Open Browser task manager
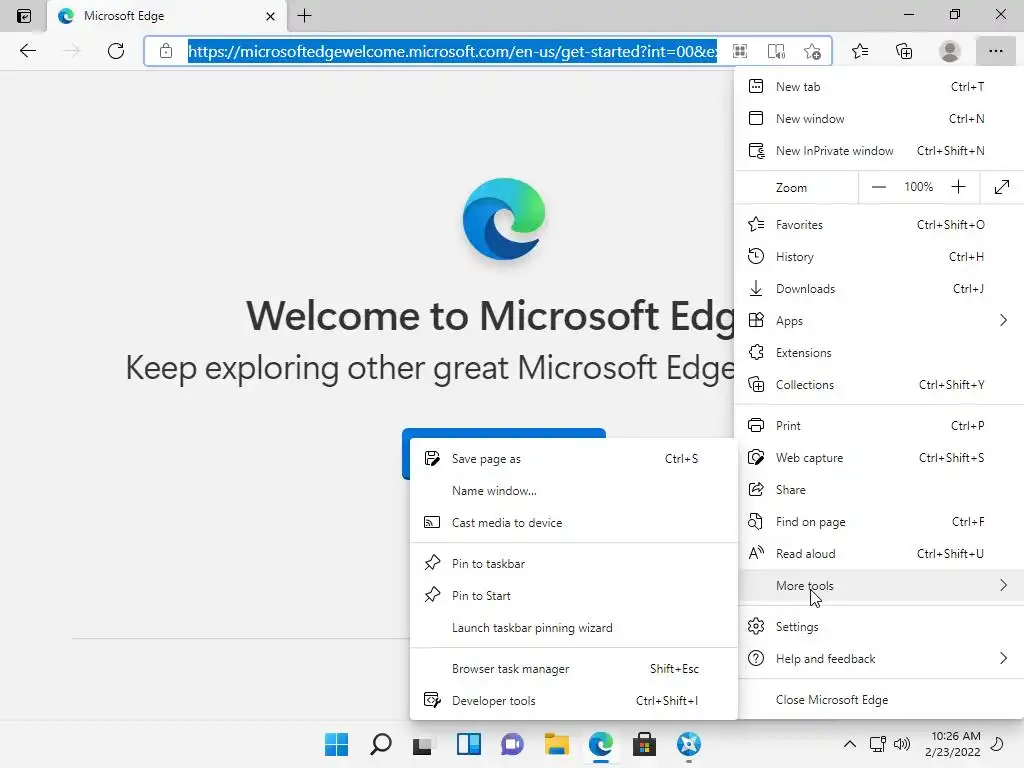 click(x=573, y=669)
